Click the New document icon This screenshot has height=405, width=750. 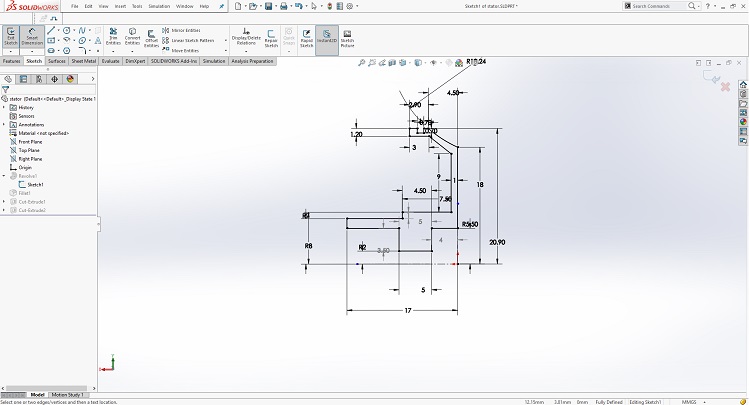pyautogui.click(x=238, y=6)
